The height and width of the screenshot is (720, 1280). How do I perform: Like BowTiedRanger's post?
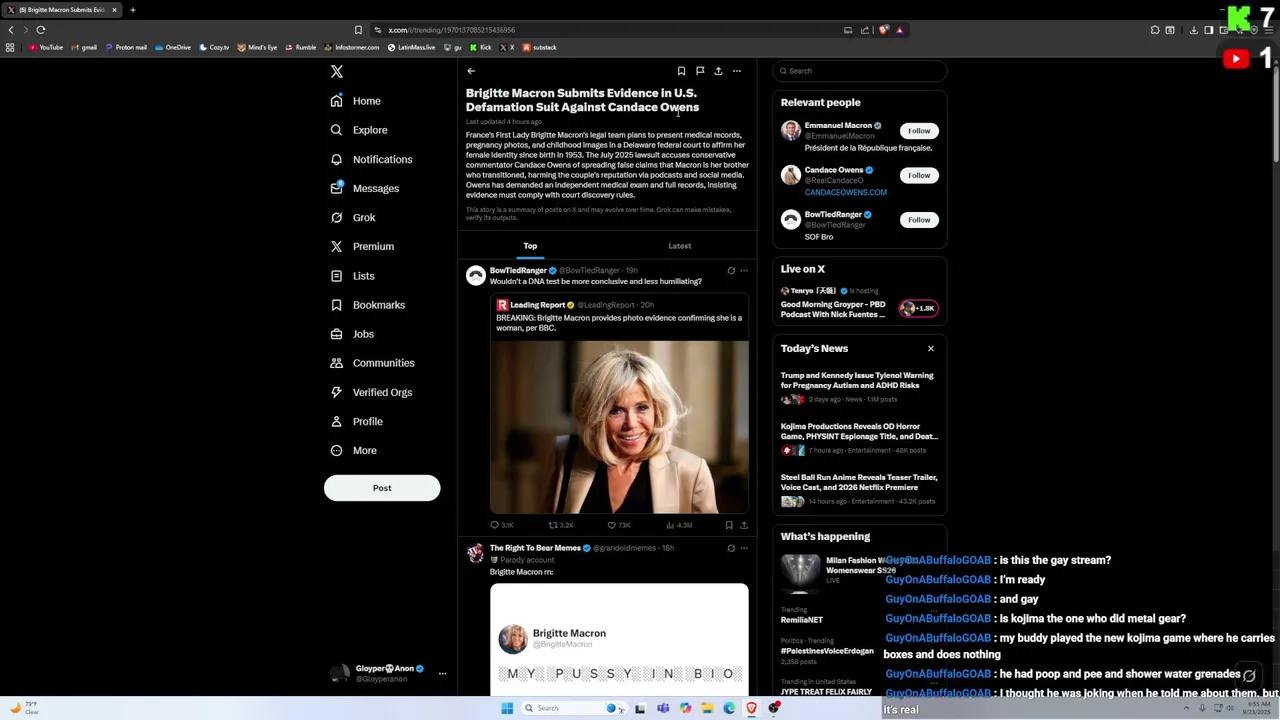click(618, 525)
